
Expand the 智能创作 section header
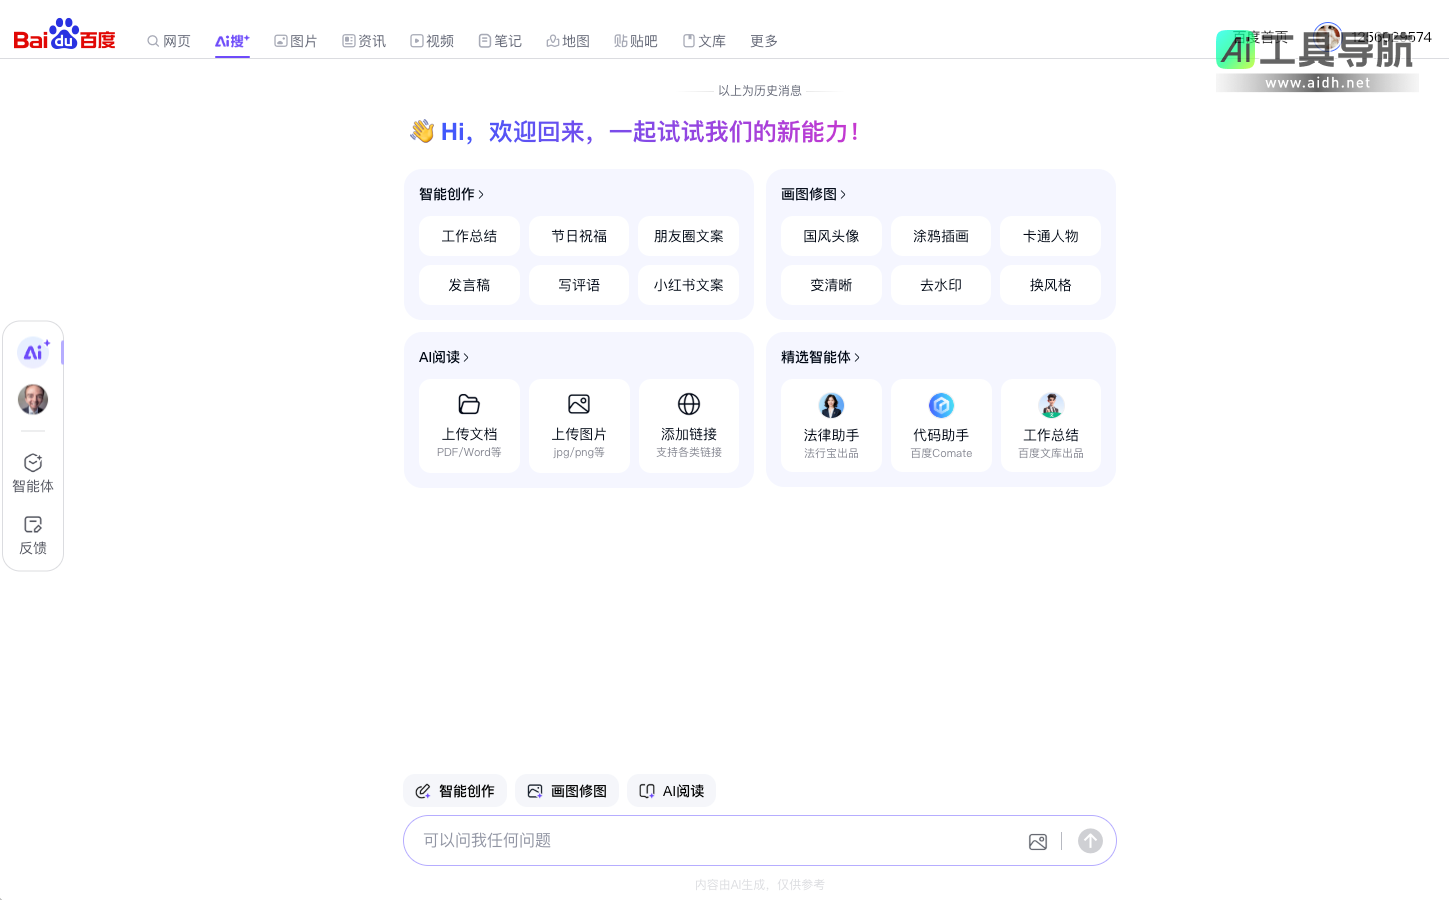pos(451,194)
